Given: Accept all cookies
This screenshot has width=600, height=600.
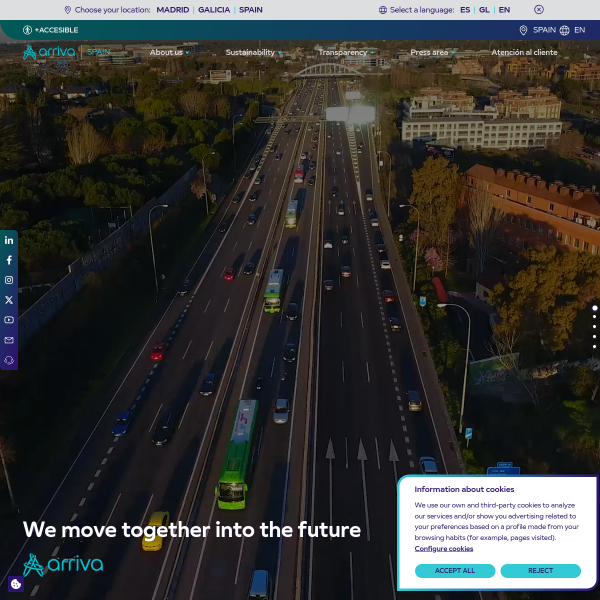Looking at the screenshot, I should coord(455,571).
